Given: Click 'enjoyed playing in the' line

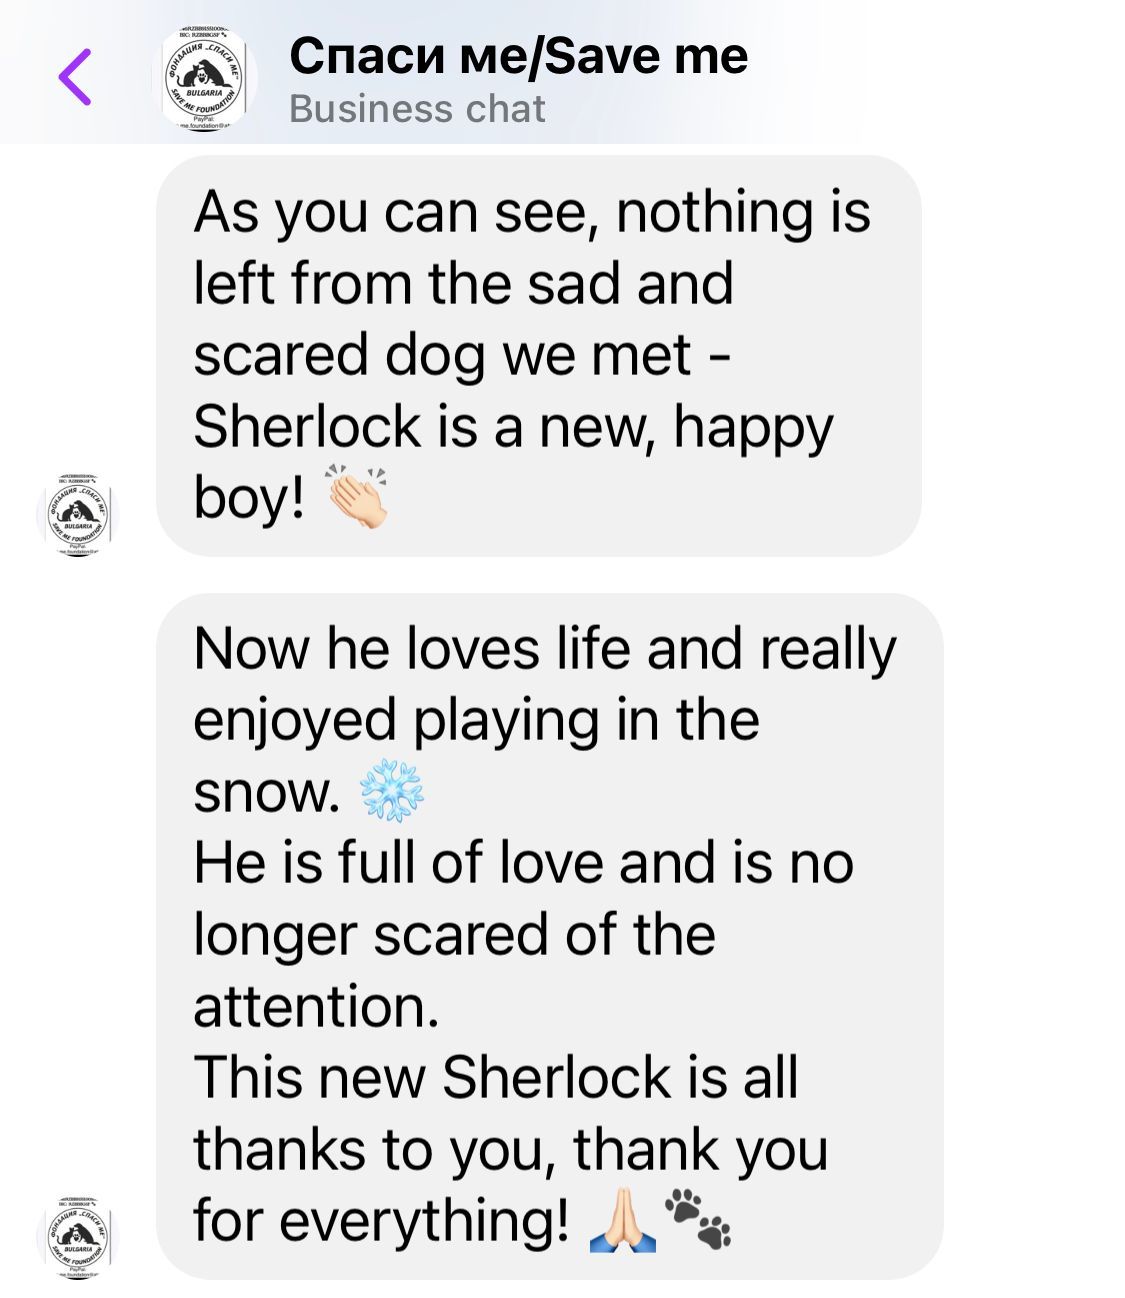Looking at the screenshot, I should 476,720.
